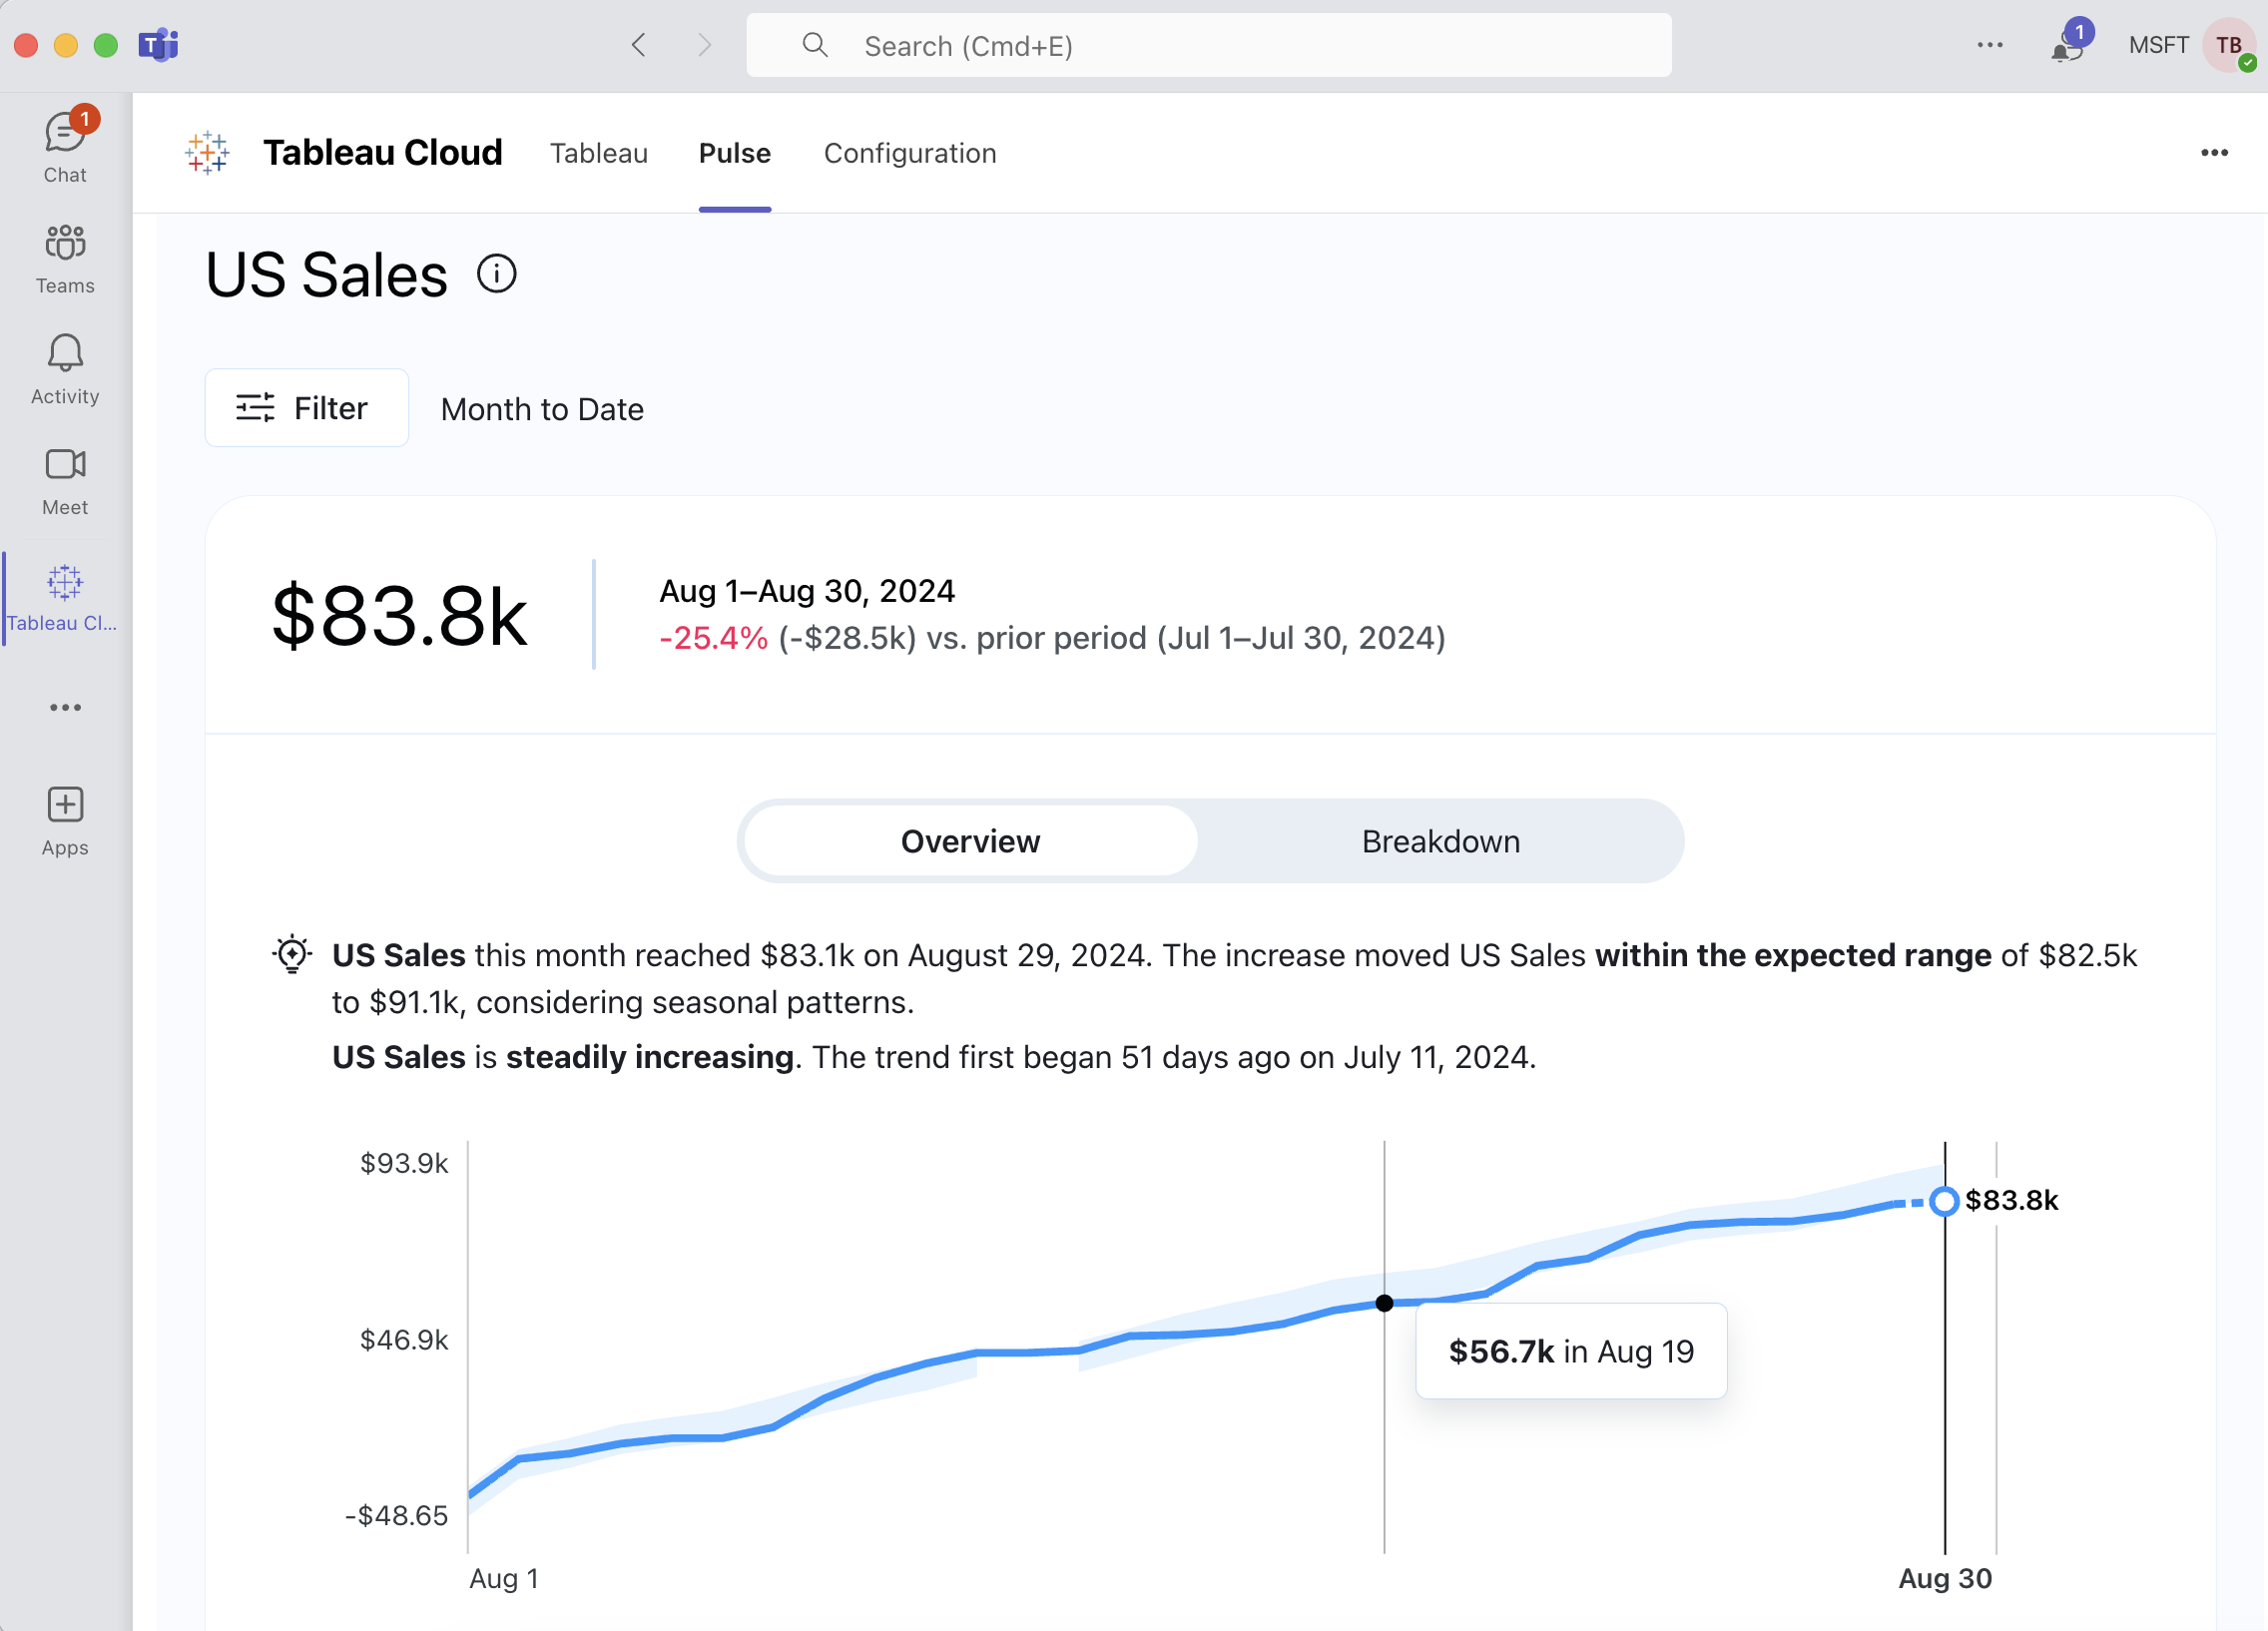Image resolution: width=2268 pixels, height=1631 pixels.
Task: Open title bar settings and more ellipsis
Action: point(1990,45)
